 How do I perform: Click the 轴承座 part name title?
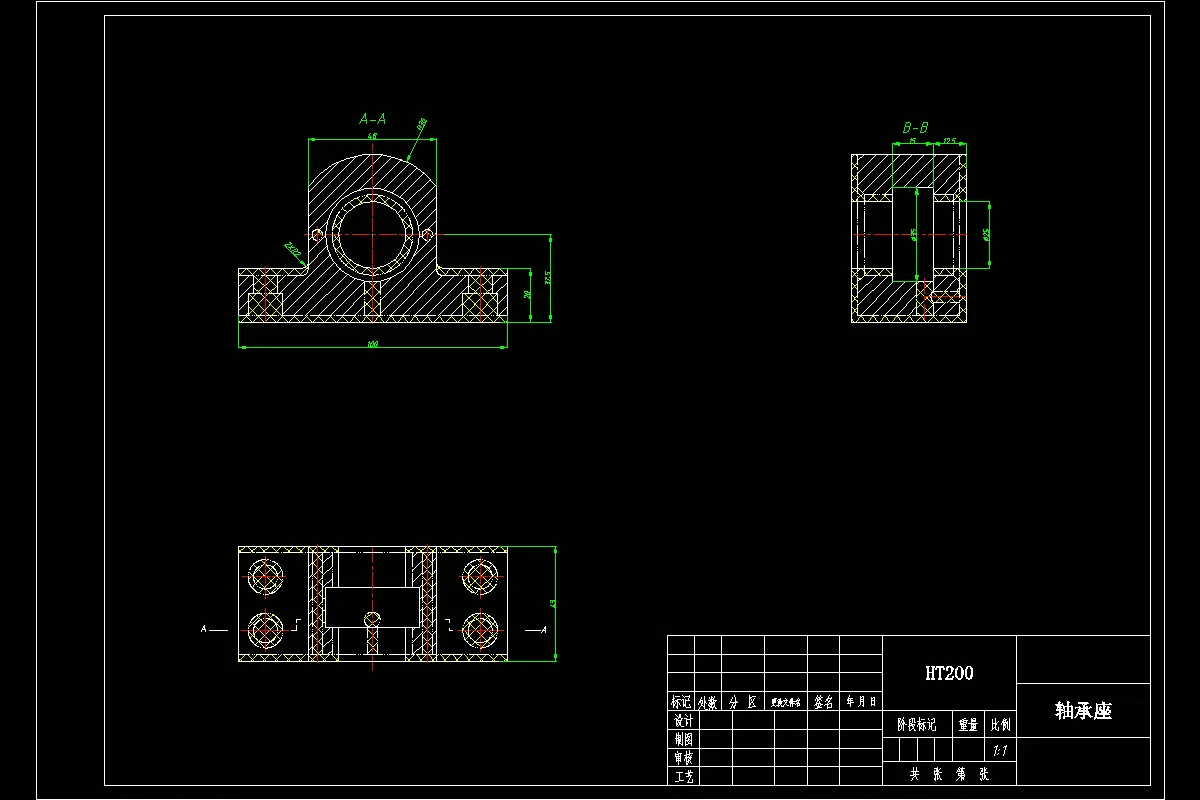point(1083,711)
